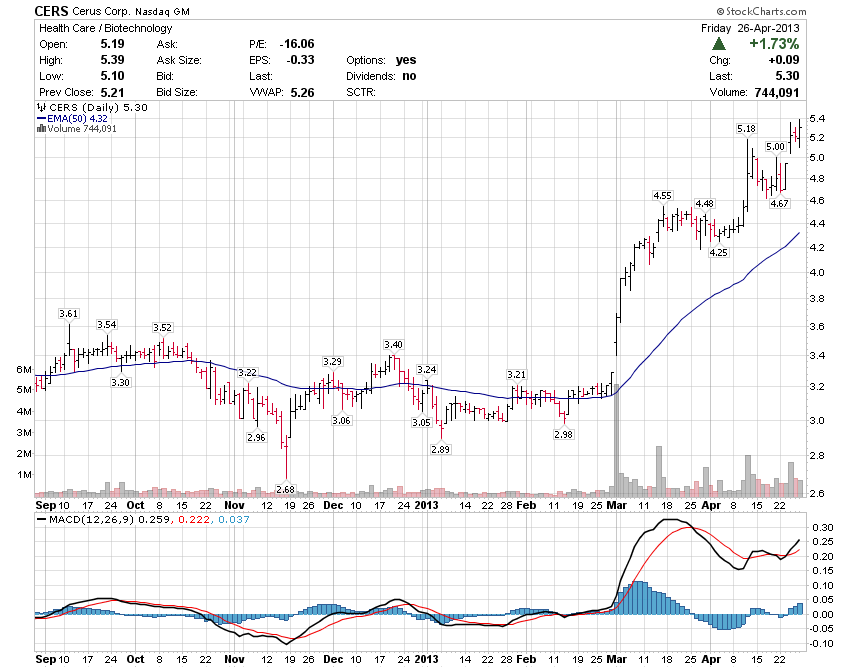Click the VWAP value 5.26
This screenshot has width=850, height=668.
point(302,93)
